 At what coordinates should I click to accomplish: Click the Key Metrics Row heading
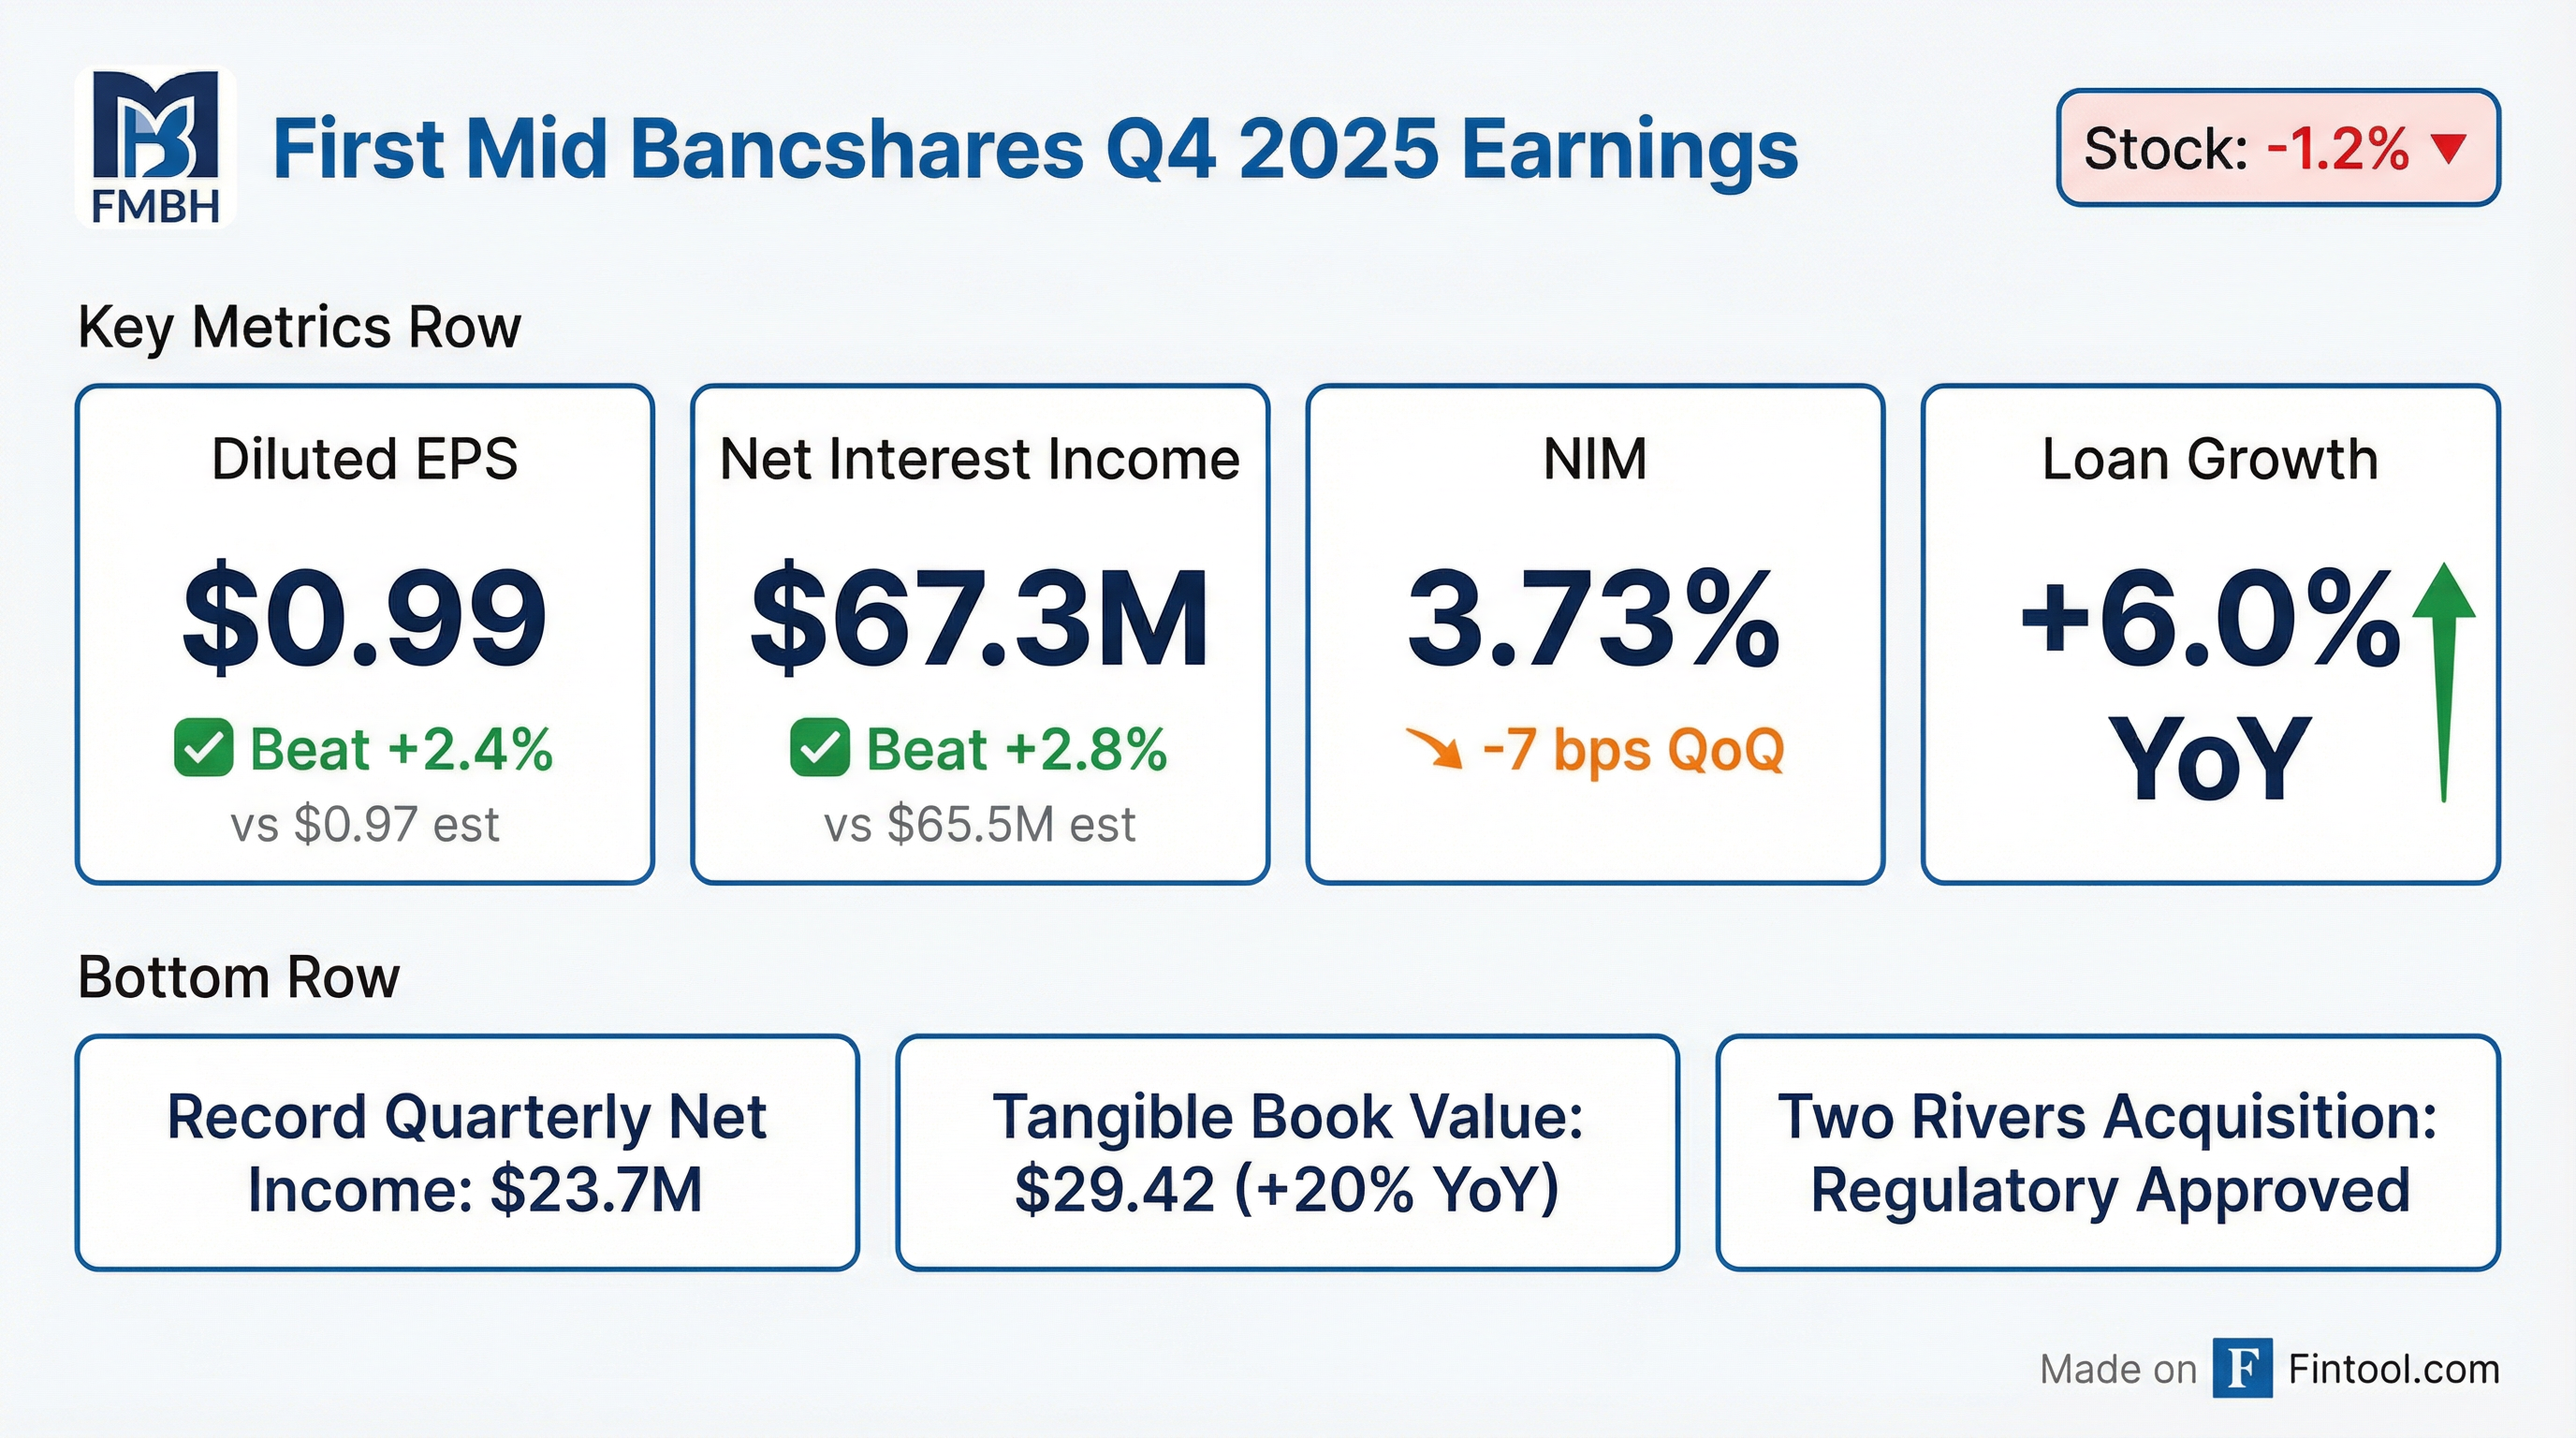tap(299, 327)
